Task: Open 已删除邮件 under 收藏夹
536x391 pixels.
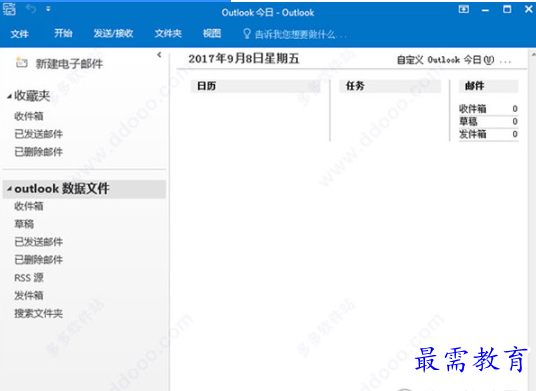Action: (x=39, y=152)
